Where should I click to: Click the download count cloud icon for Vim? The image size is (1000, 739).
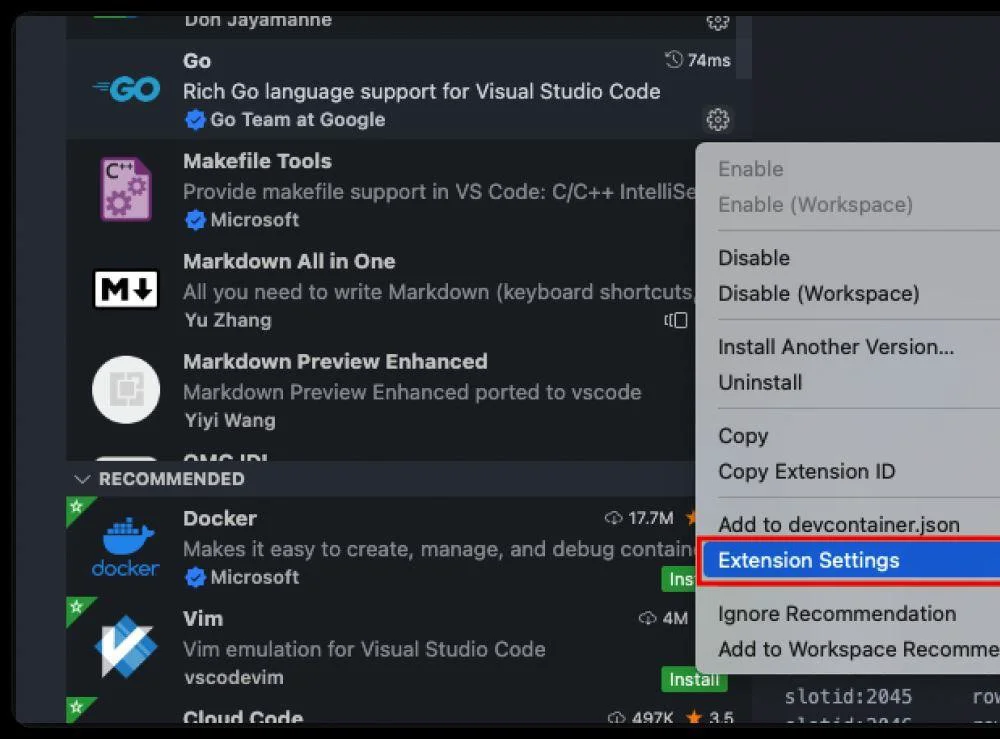point(647,618)
